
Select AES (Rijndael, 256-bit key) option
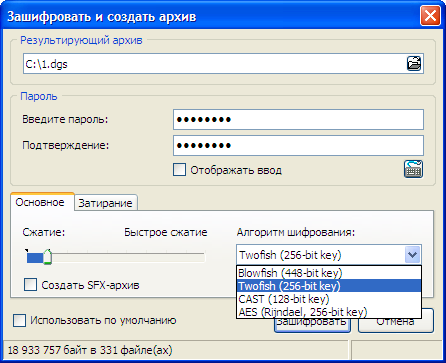point(329,312)
